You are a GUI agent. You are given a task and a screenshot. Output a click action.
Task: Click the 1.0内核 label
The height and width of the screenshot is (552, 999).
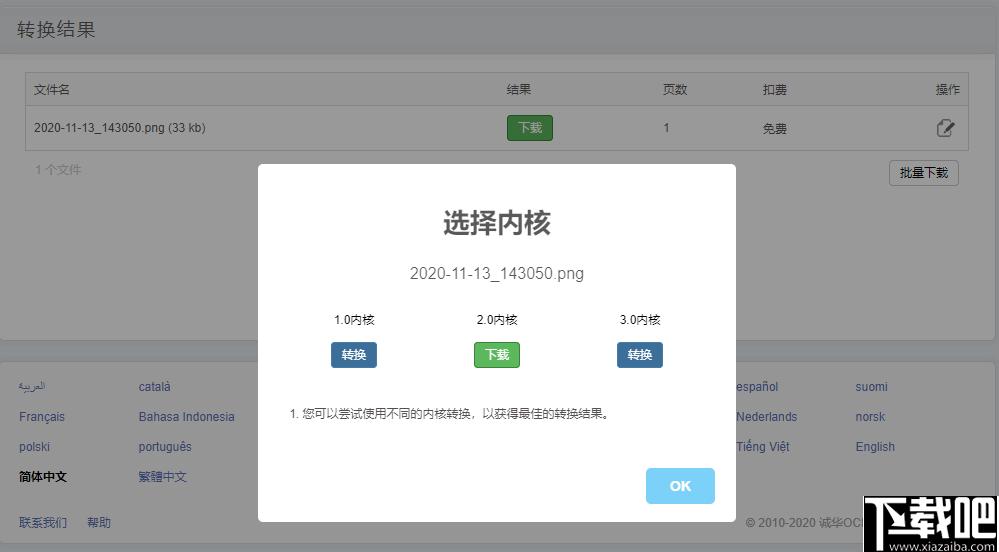pyautogui.click(x=354, y=320)
